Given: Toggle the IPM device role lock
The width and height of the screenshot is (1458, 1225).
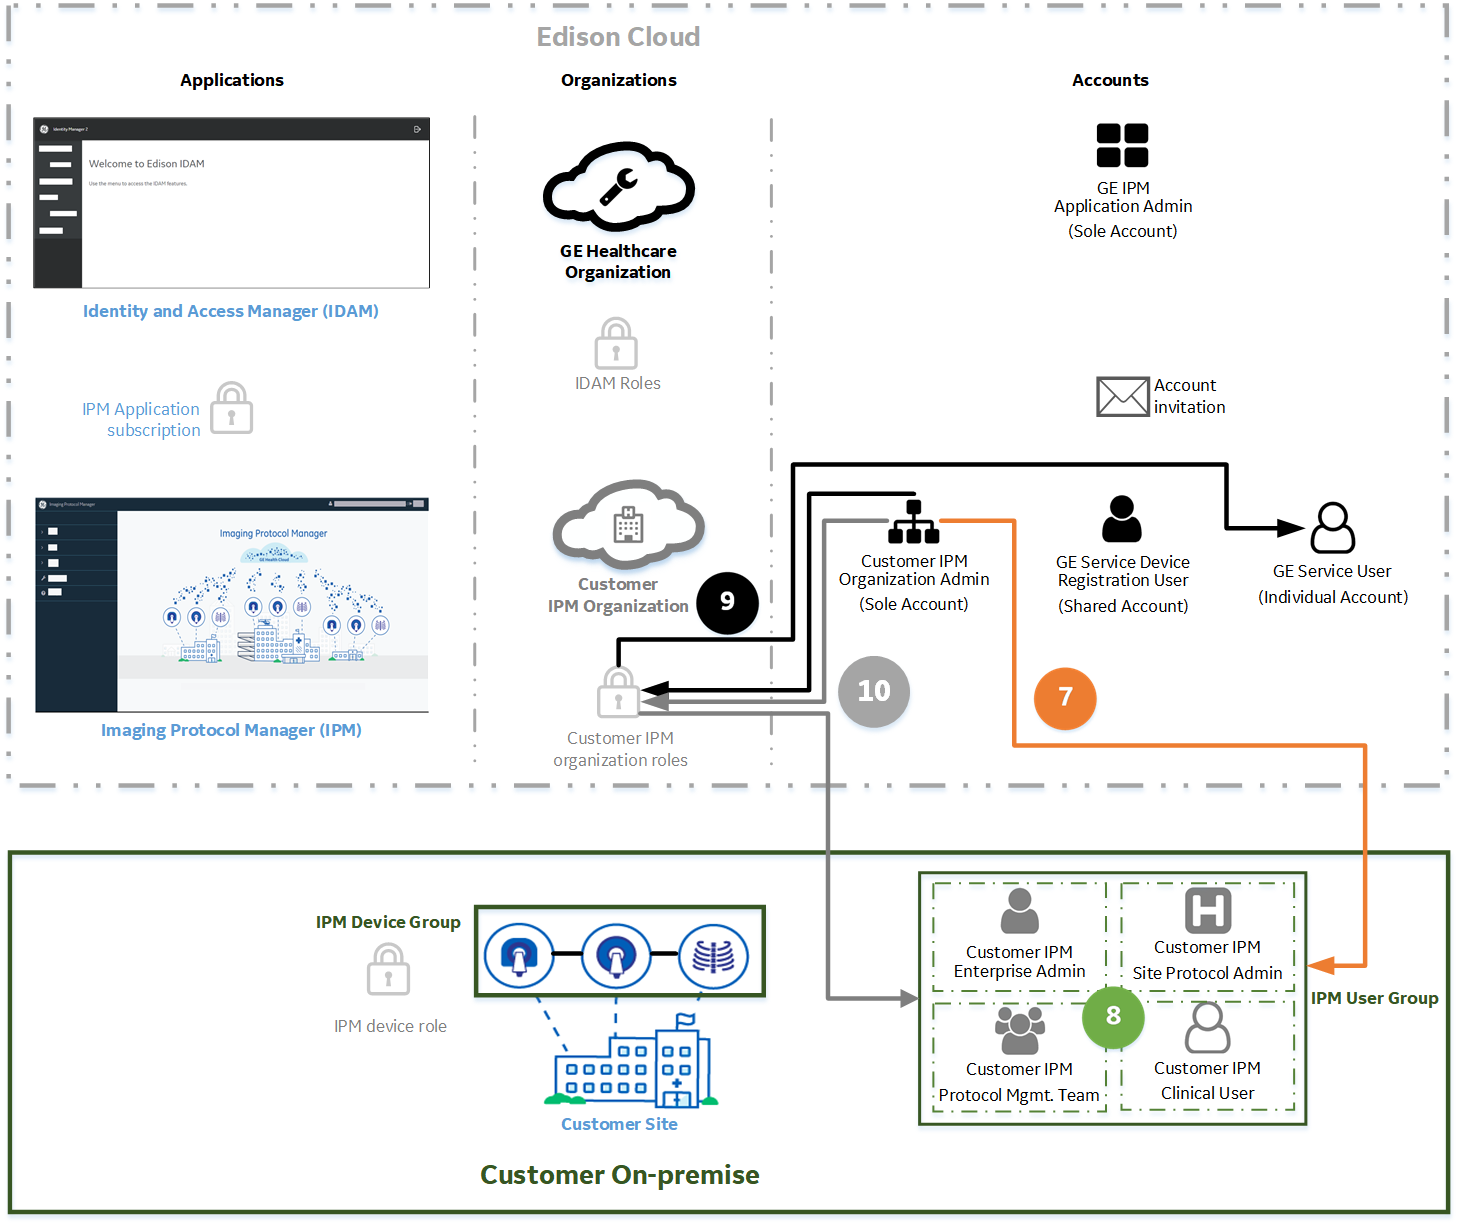Looking at the screenshot, I should click(x=389, y=968).
